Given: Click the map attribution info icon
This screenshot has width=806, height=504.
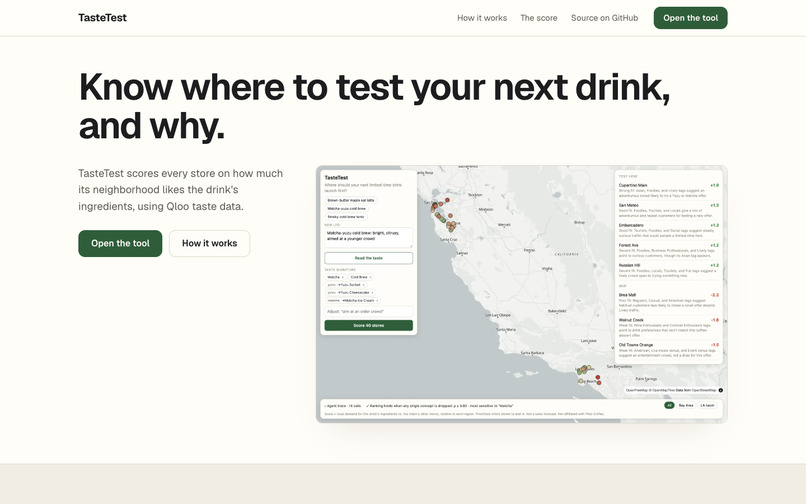Looking at the screenshot, I should 721,390.
